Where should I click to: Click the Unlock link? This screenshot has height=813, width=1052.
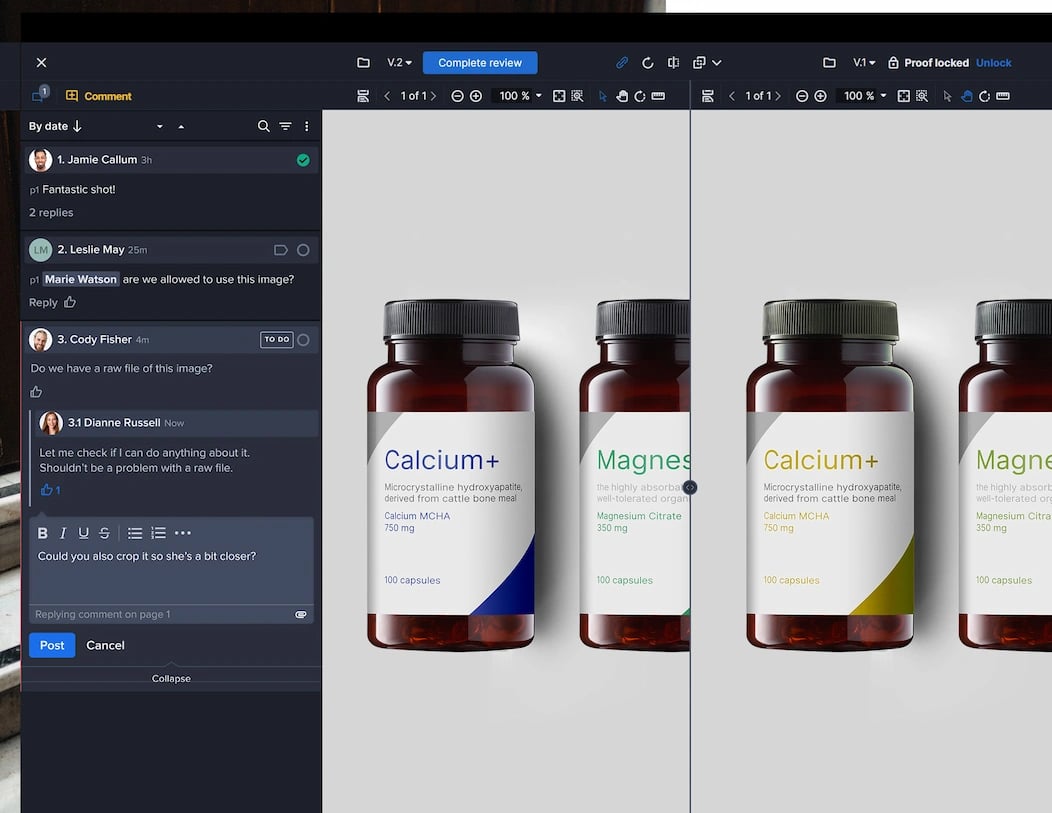coord(993,63)
